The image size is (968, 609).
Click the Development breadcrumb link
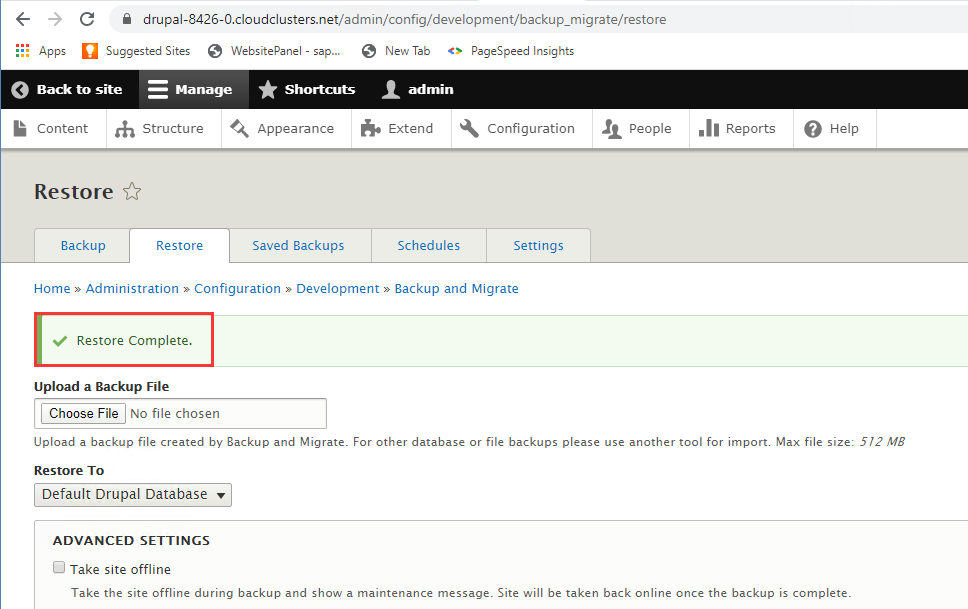[338, 289]
